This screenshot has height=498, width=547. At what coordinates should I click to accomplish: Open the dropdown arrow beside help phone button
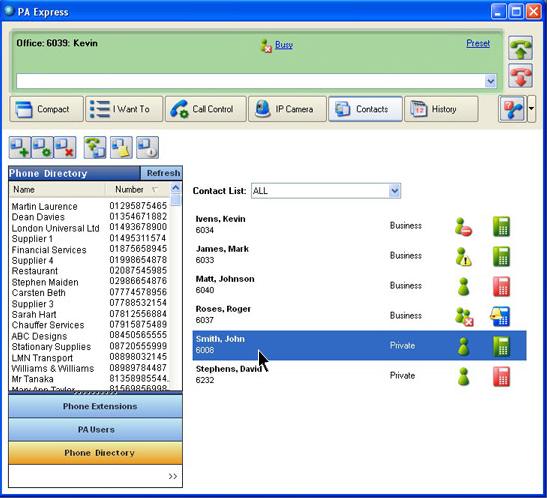[x=531, y=109]
